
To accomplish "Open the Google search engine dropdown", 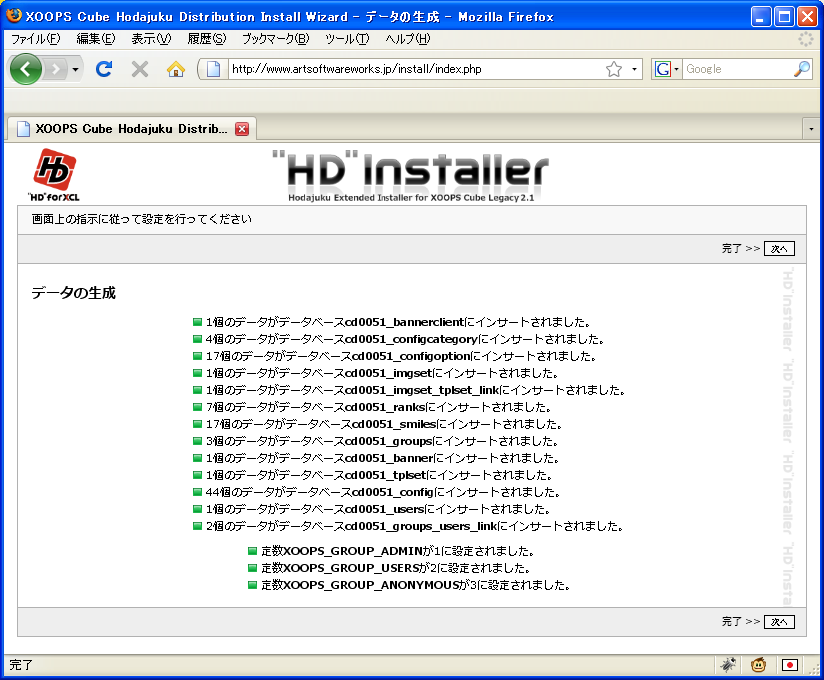I will click(x=667, y=69).
